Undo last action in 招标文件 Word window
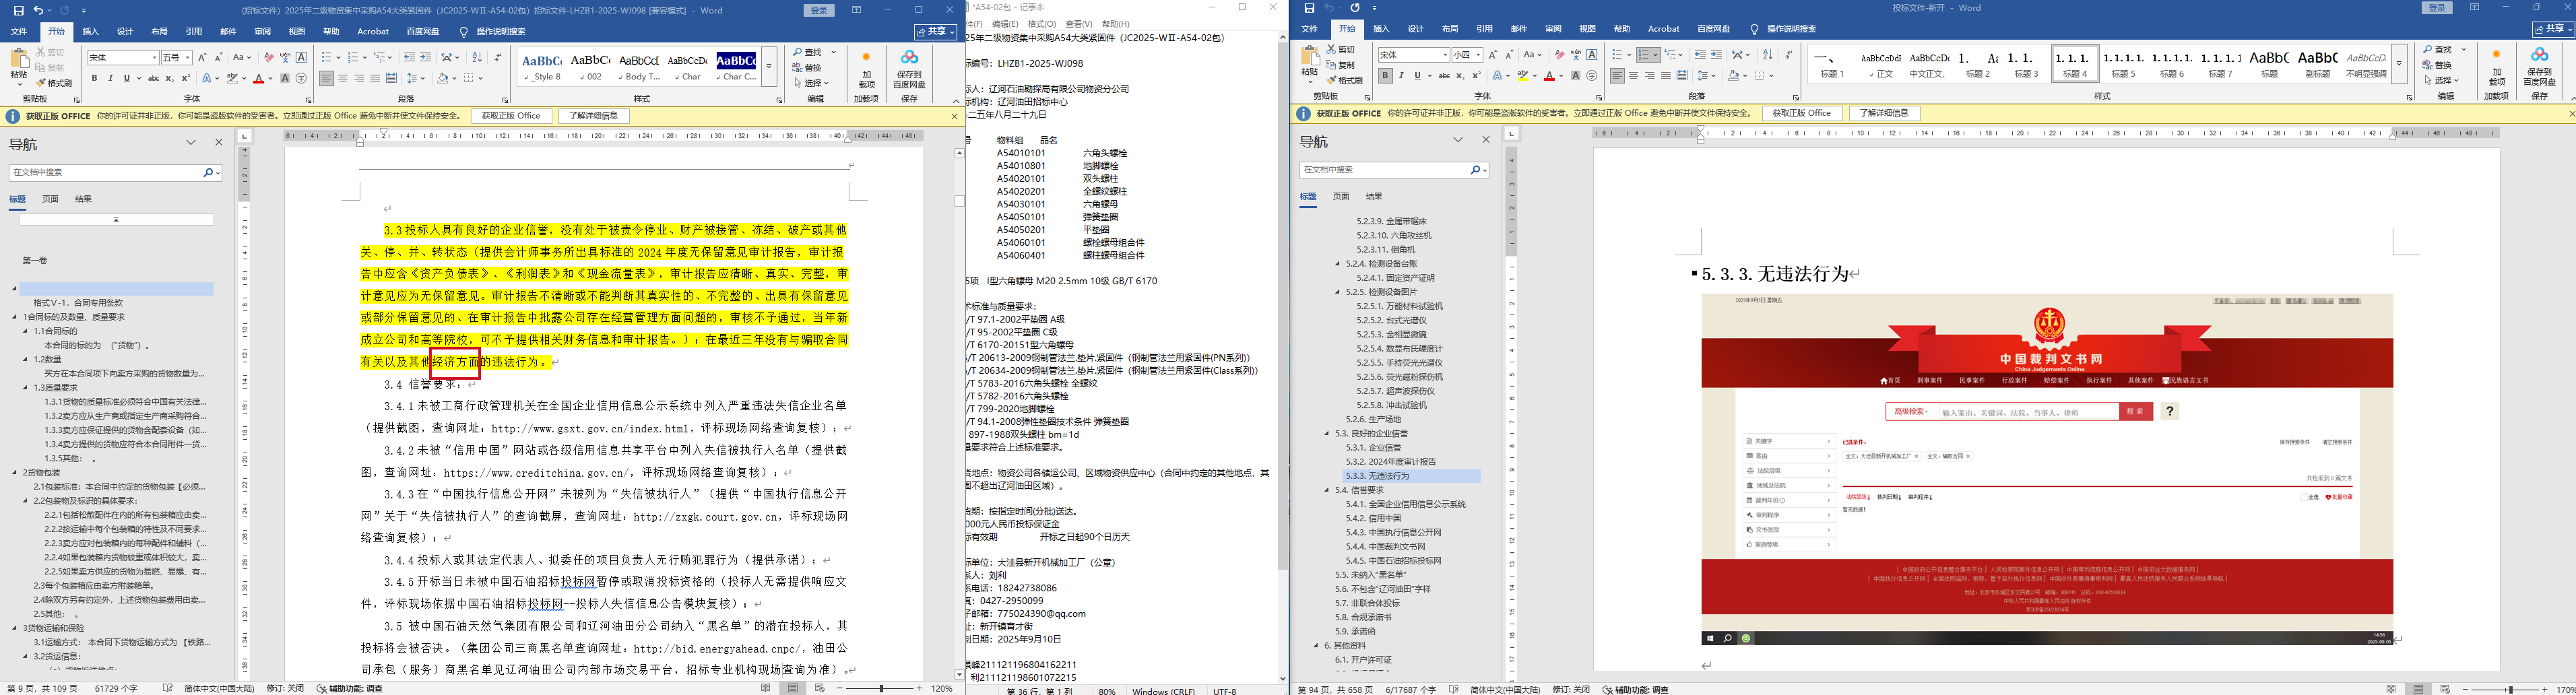This screenshot has width=2576, height=695. 38,10
